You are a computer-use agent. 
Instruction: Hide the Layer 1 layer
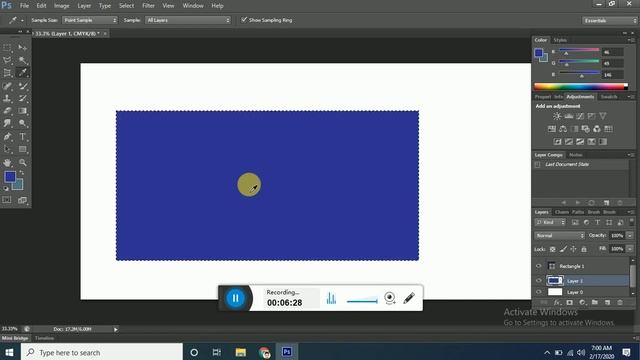pos(538,280)
